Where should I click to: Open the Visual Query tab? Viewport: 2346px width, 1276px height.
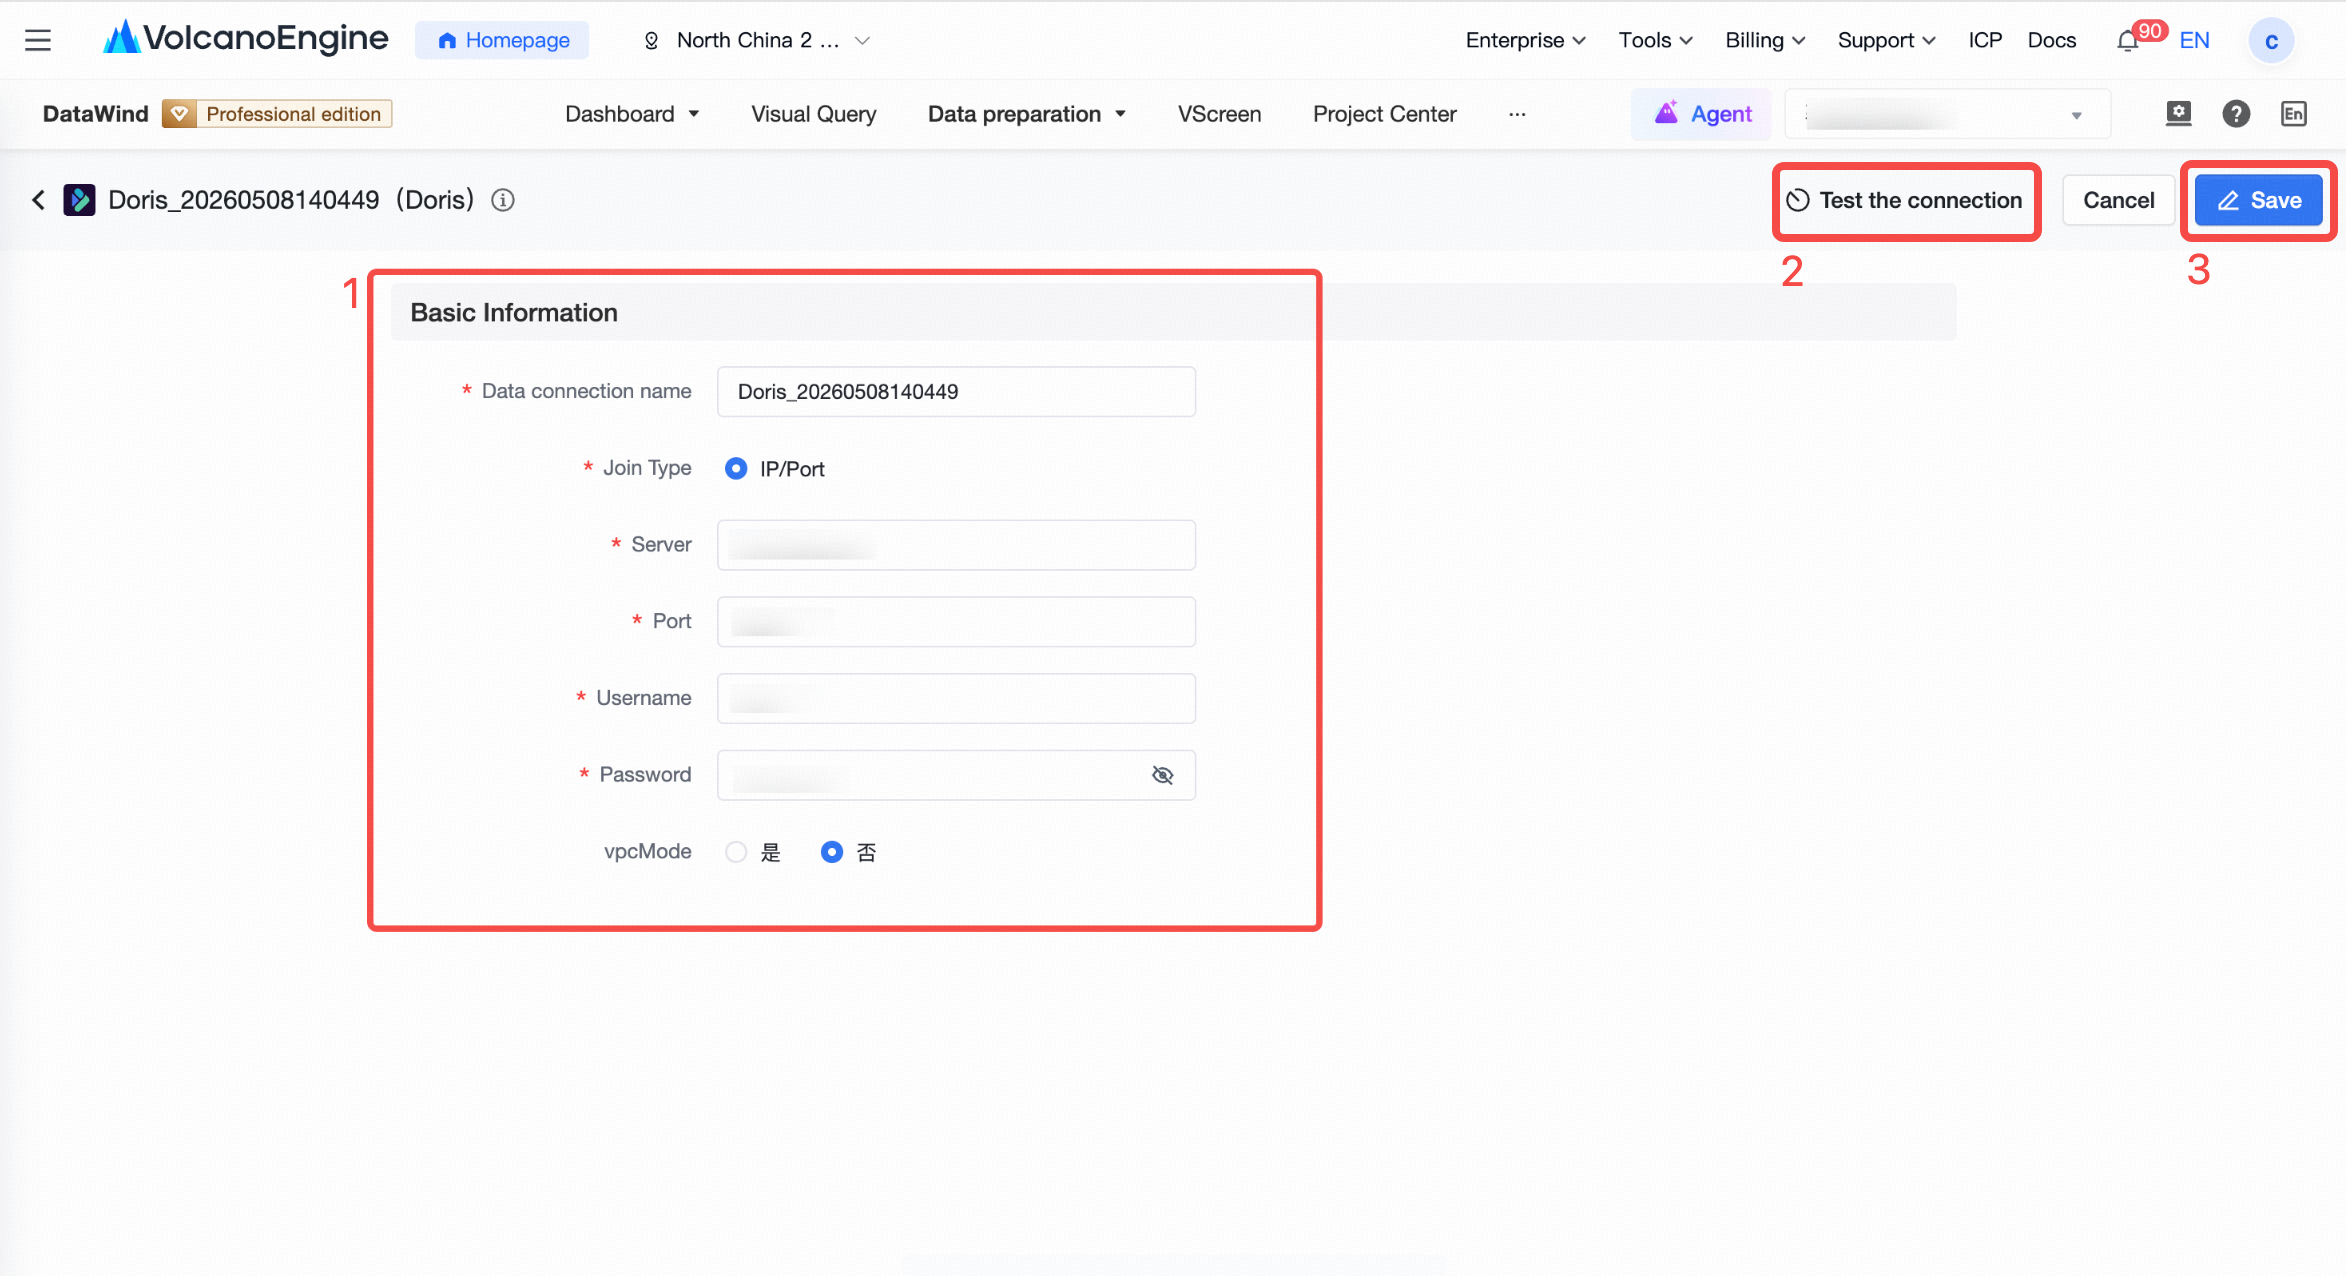813,114
